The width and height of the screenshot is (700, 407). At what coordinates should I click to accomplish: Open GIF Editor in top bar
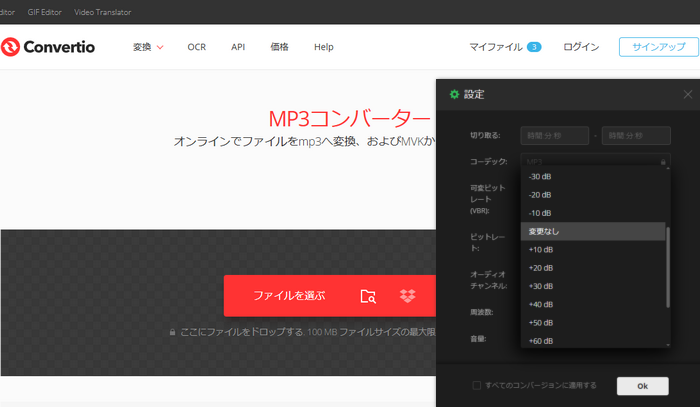(x=45, y=12)
